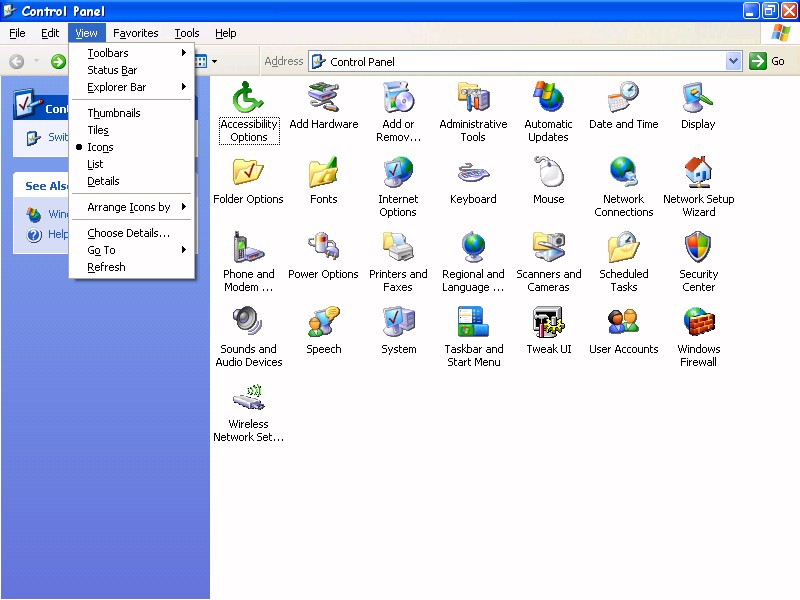Open Help and Support link in sidebar
Screen dimensions: 800x600
point(48,234)
